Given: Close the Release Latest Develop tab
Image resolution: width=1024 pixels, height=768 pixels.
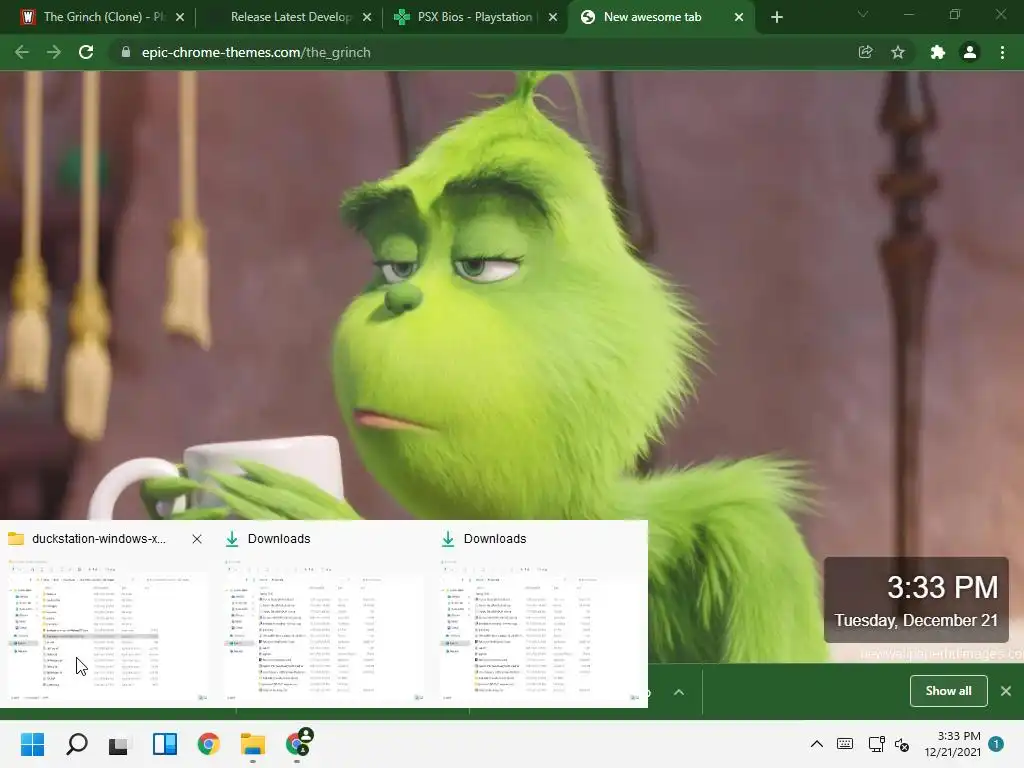Looking at the screenshot, I should click(x=367, y=17).
